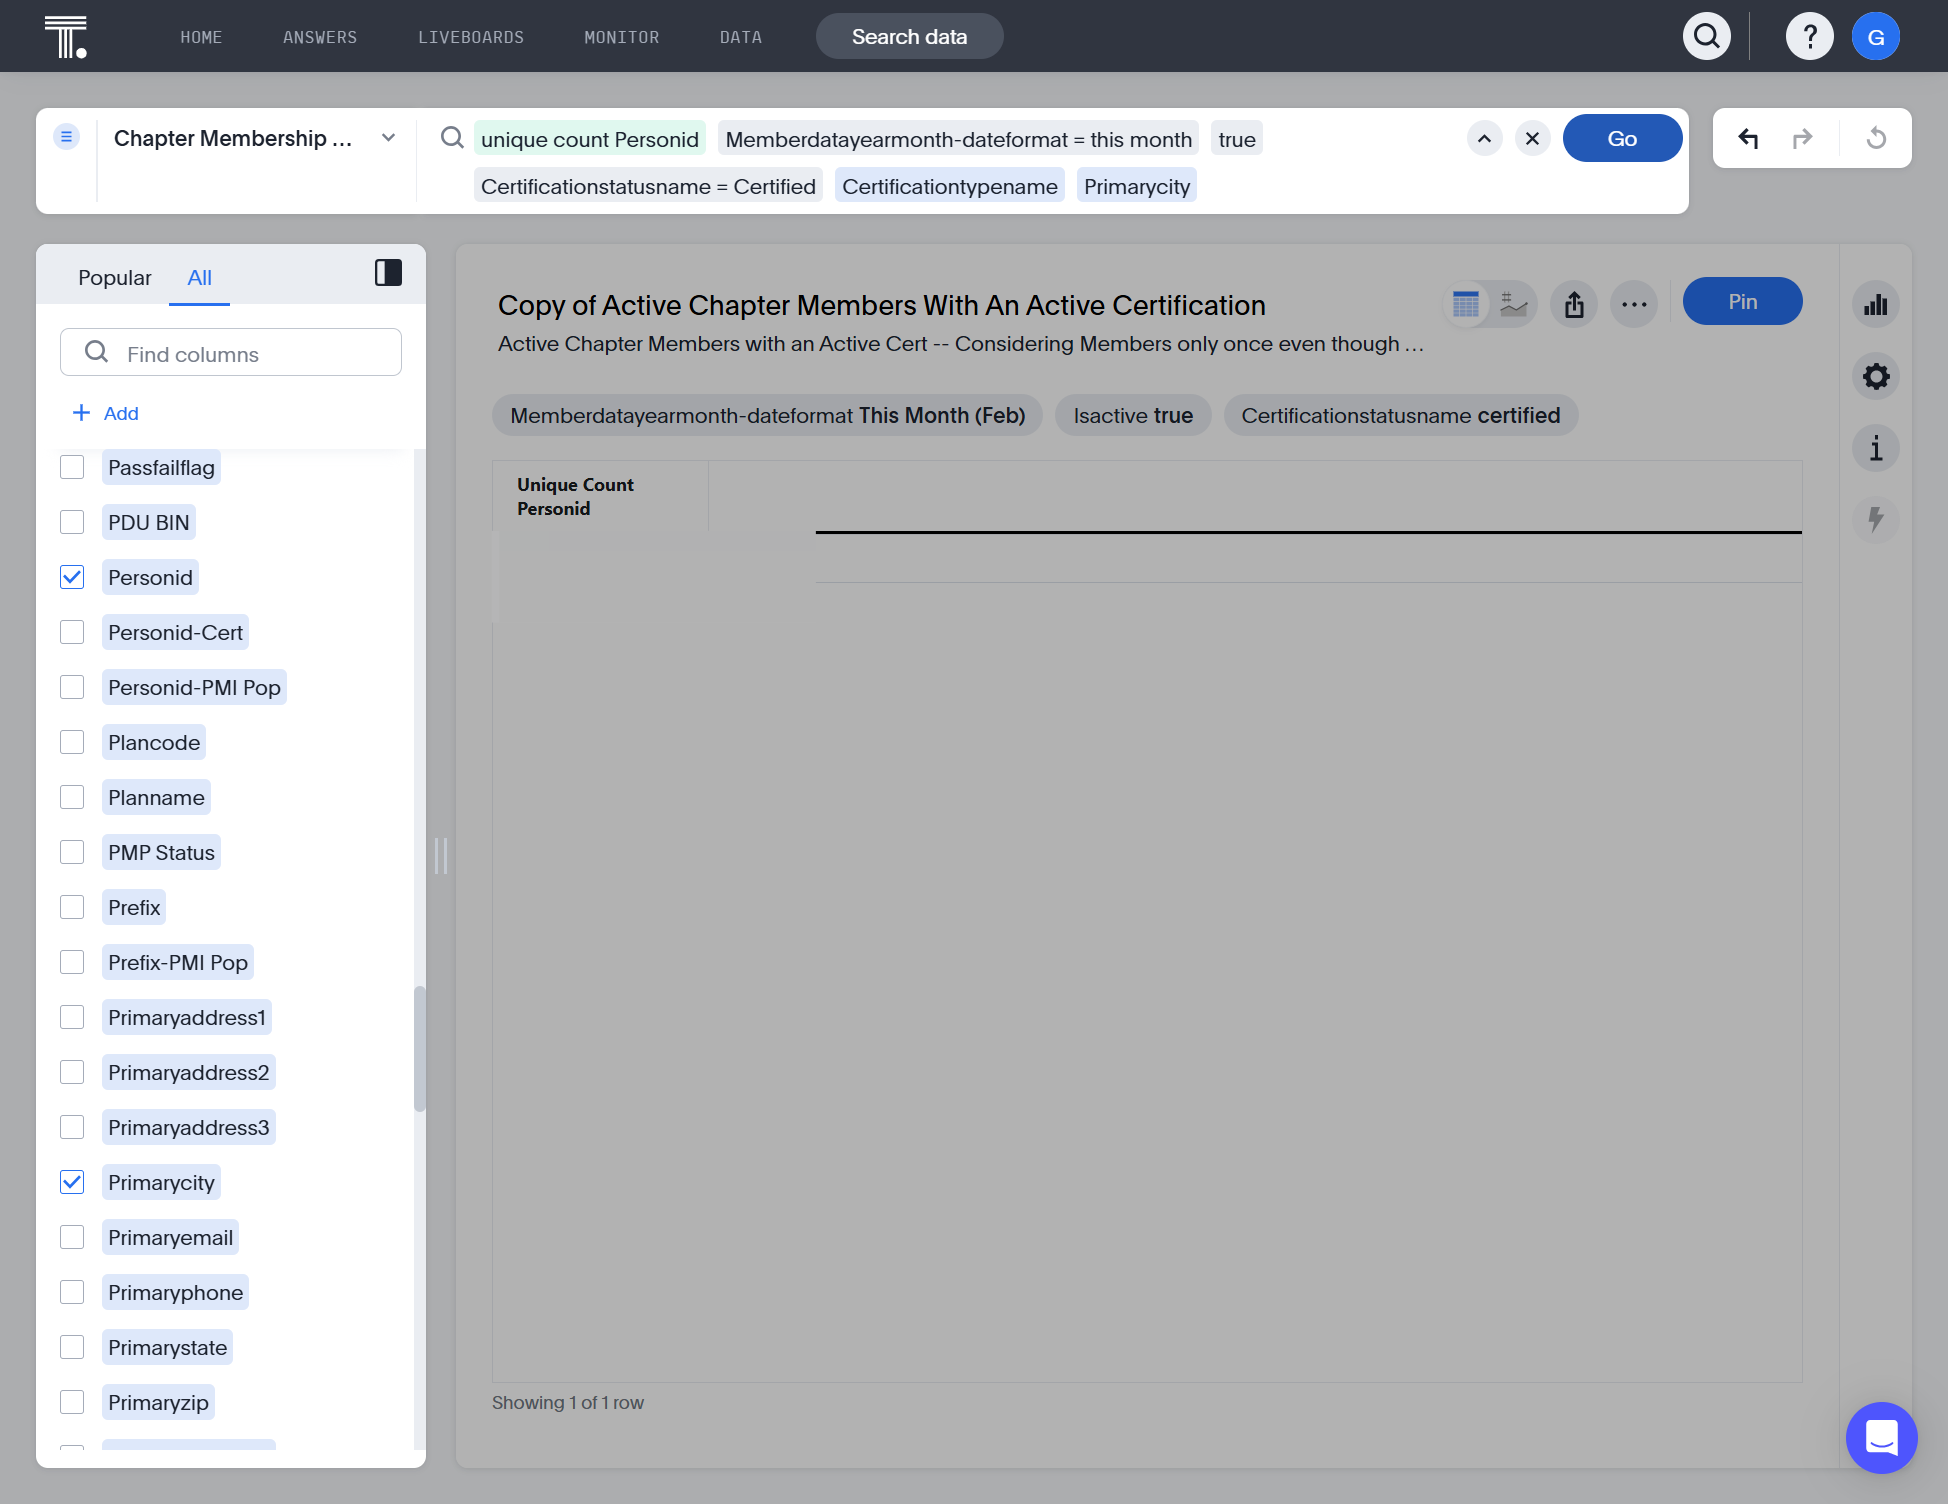Go to the Answers menu

(x=320, y=37)
